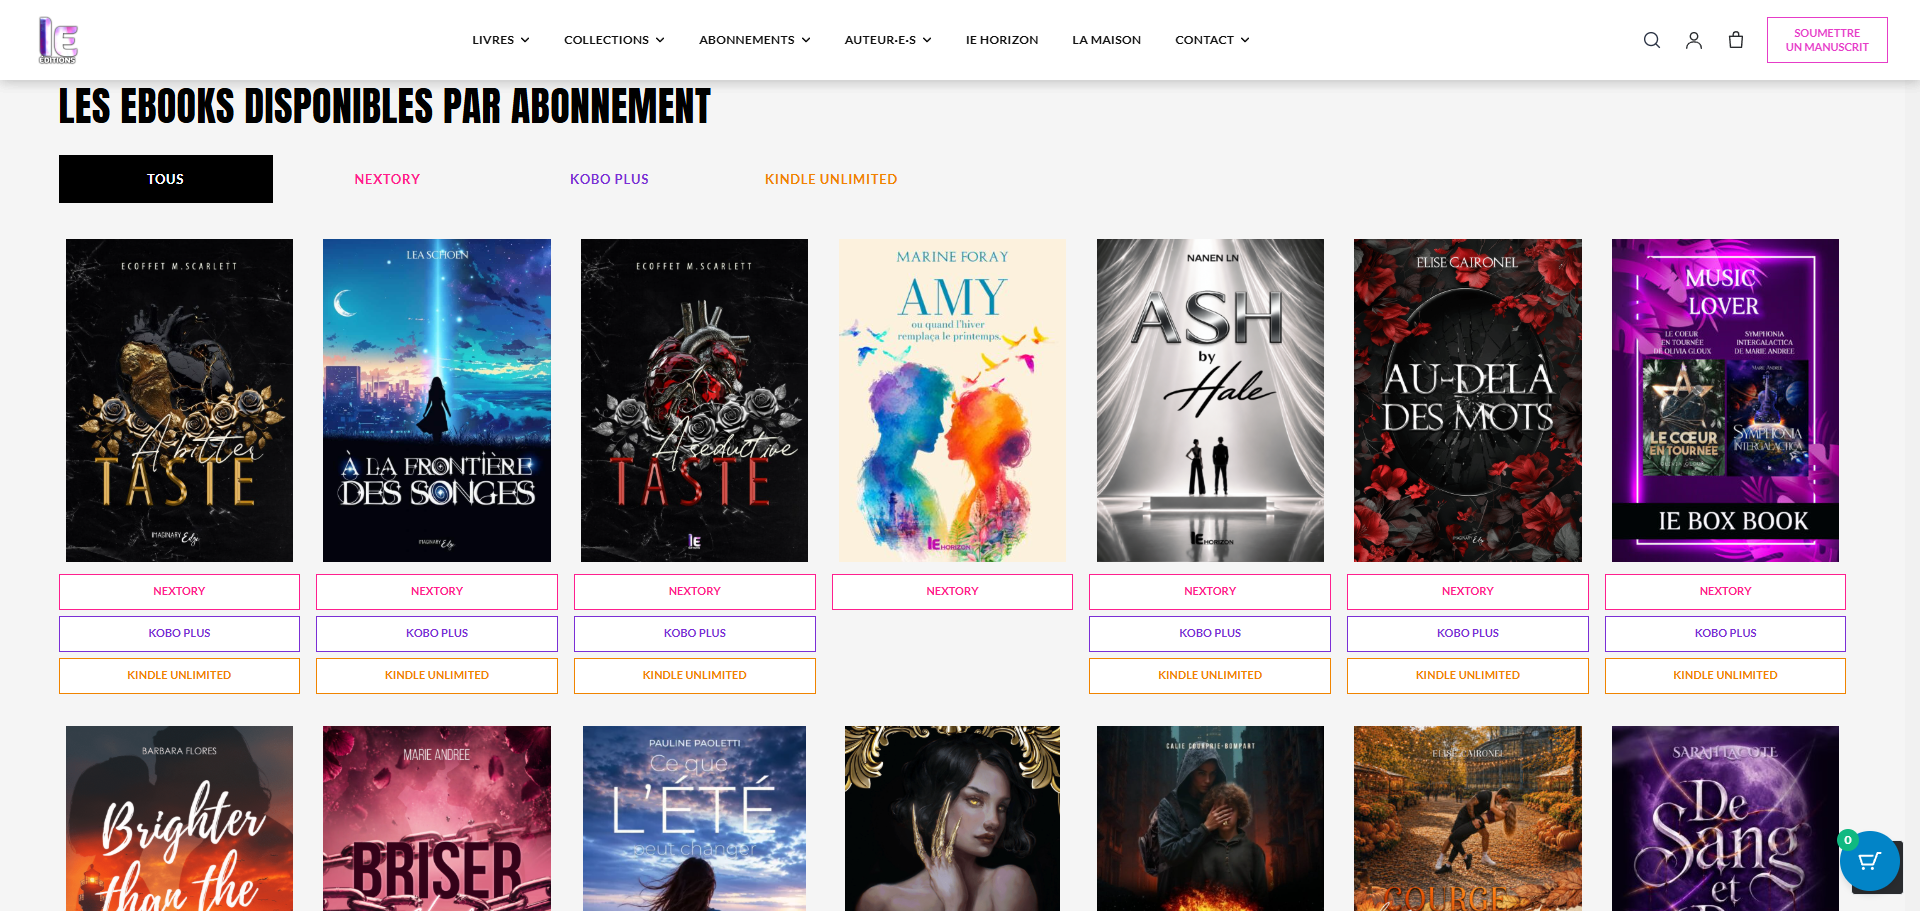Open the A Seductive Taste book cover

pos(694,400)
